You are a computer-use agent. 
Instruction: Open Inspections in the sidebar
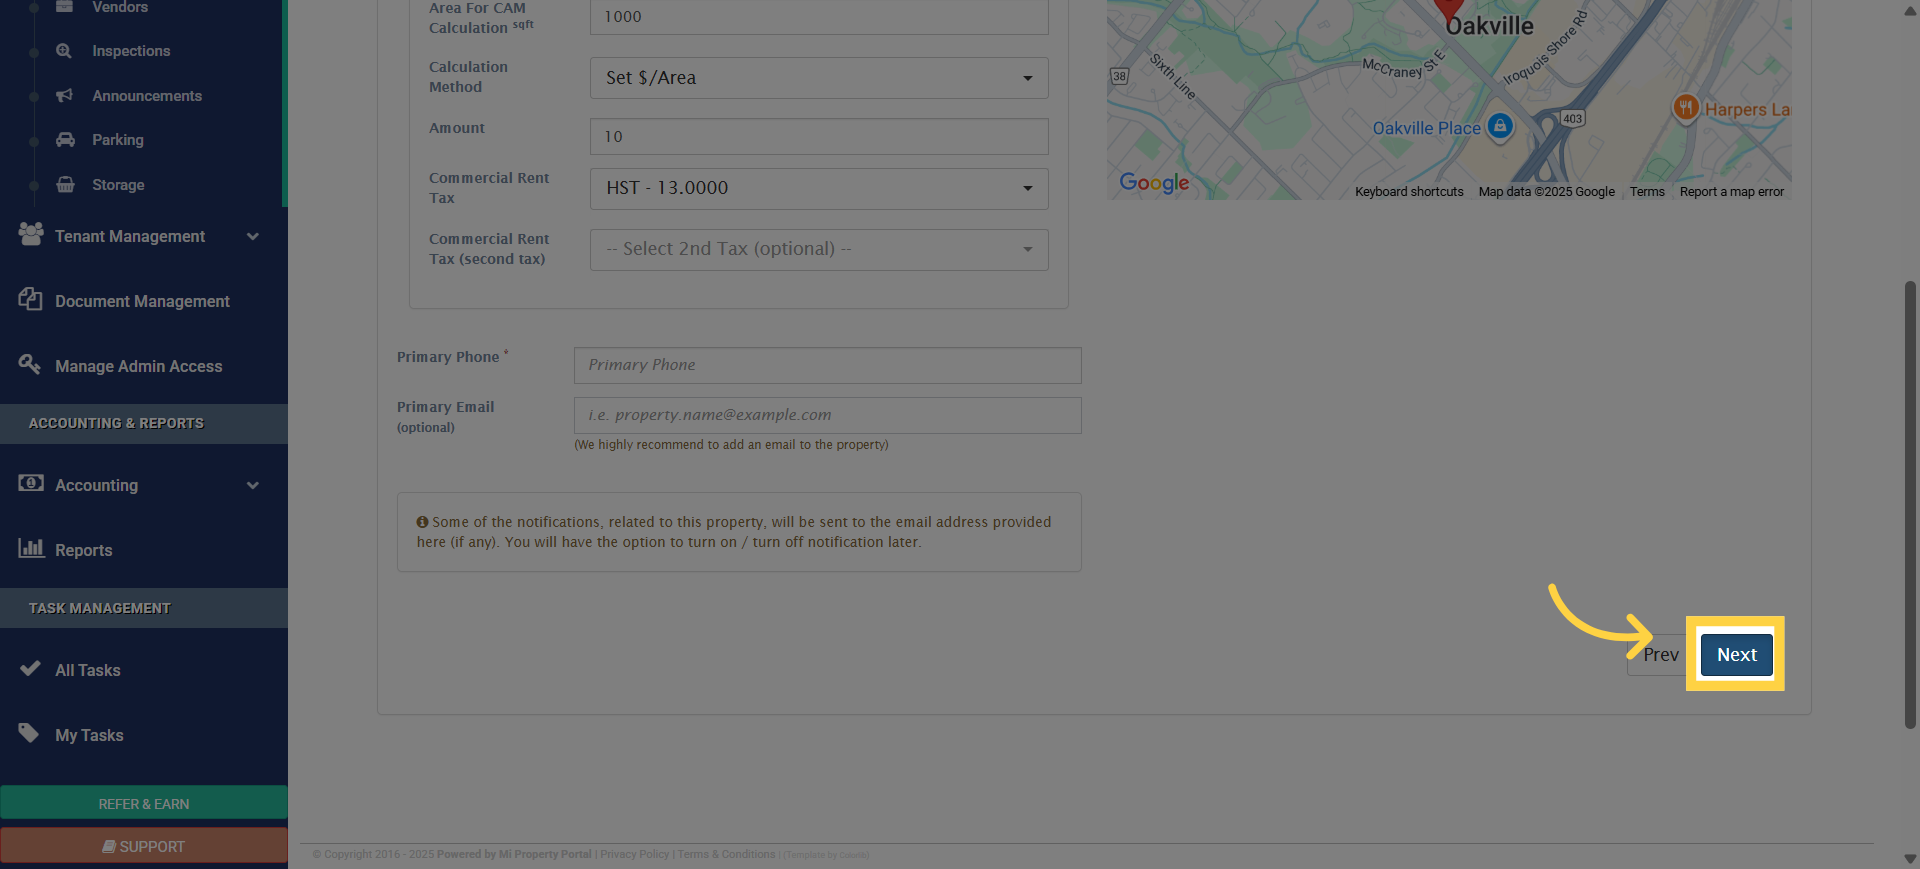point(131,51)
